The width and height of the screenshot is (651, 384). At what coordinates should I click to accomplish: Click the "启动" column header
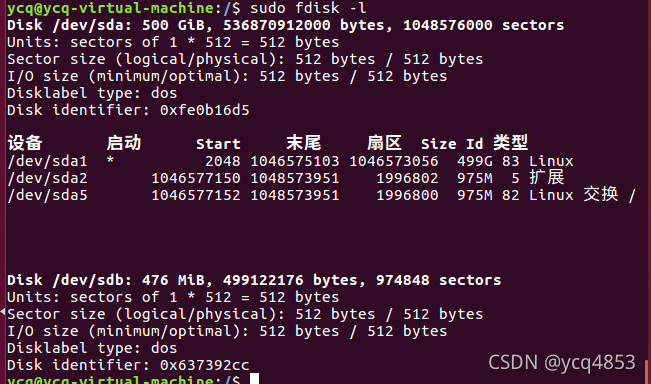pos(124,143)
